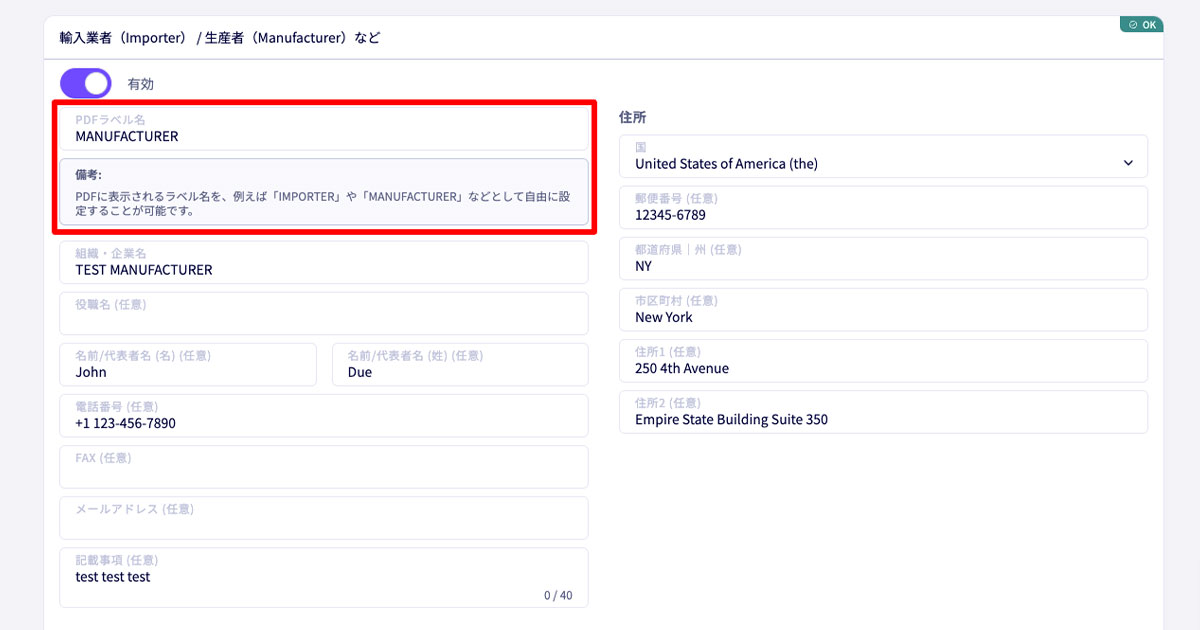
Task: Focus the 組織・企業名 input field
Action: pyautogui.click(x=324, y=262)
